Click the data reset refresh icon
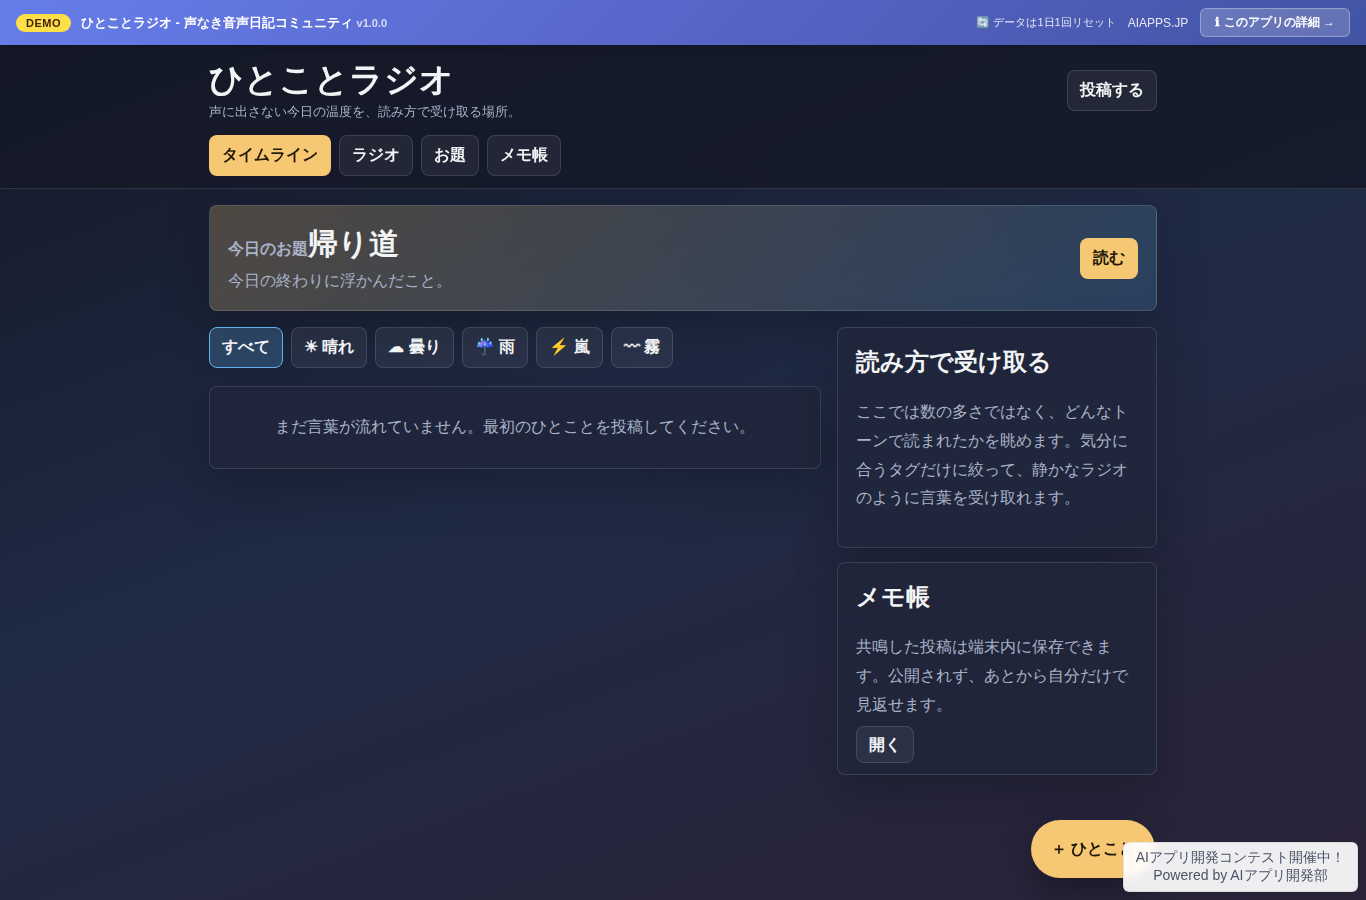The image size is (1366, 900). (982, 22)
